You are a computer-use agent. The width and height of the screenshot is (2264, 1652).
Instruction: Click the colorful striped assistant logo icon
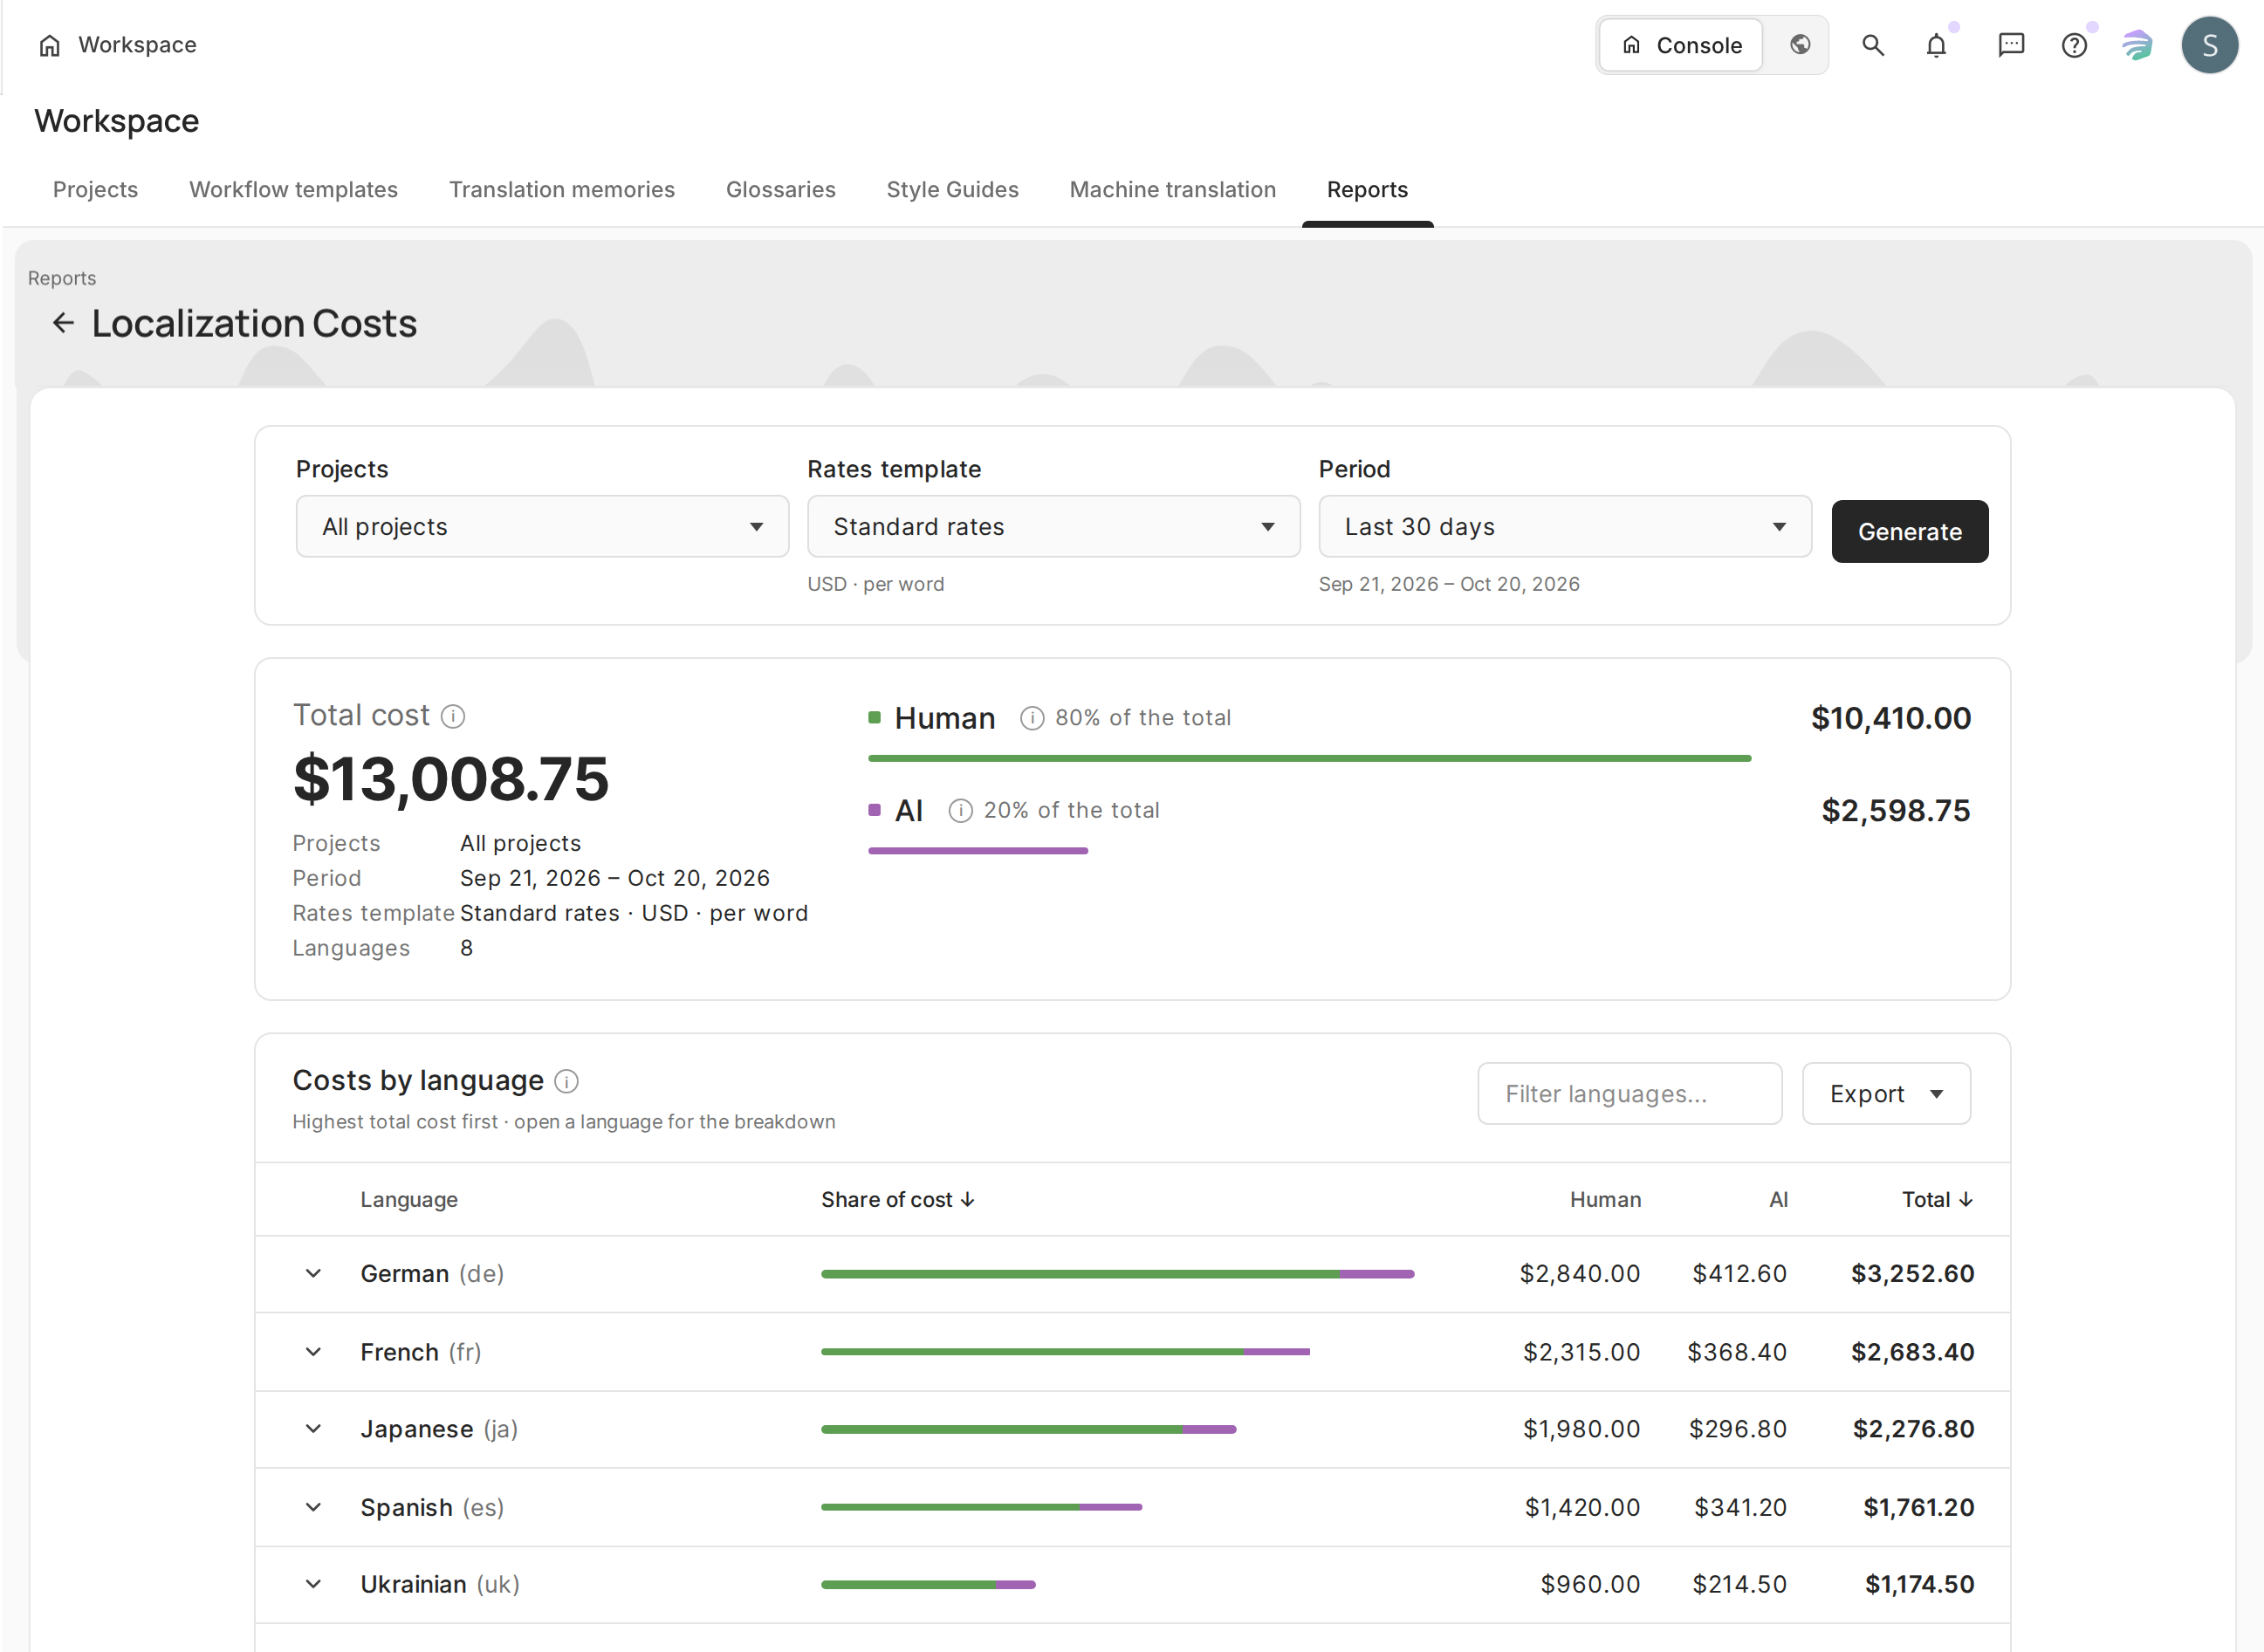2137,45
